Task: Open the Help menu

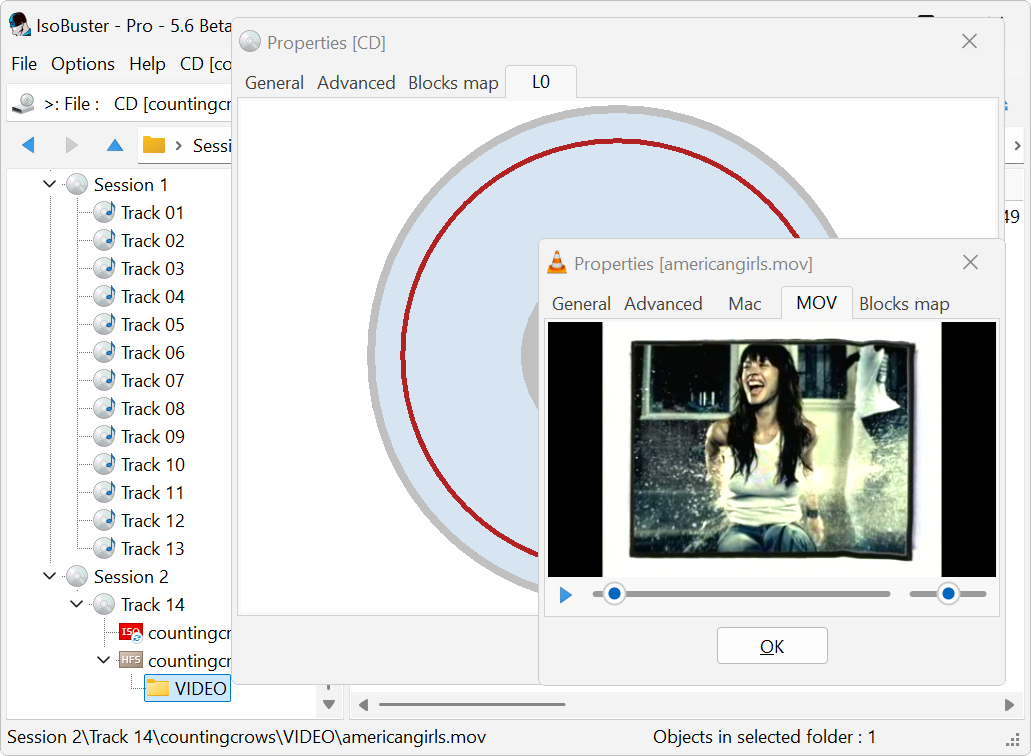Action: (147, 64)
